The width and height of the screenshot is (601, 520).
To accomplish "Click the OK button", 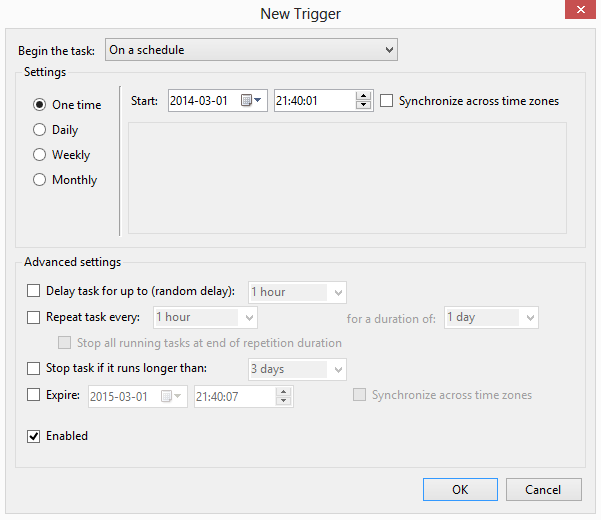I will tap(460, 490).
